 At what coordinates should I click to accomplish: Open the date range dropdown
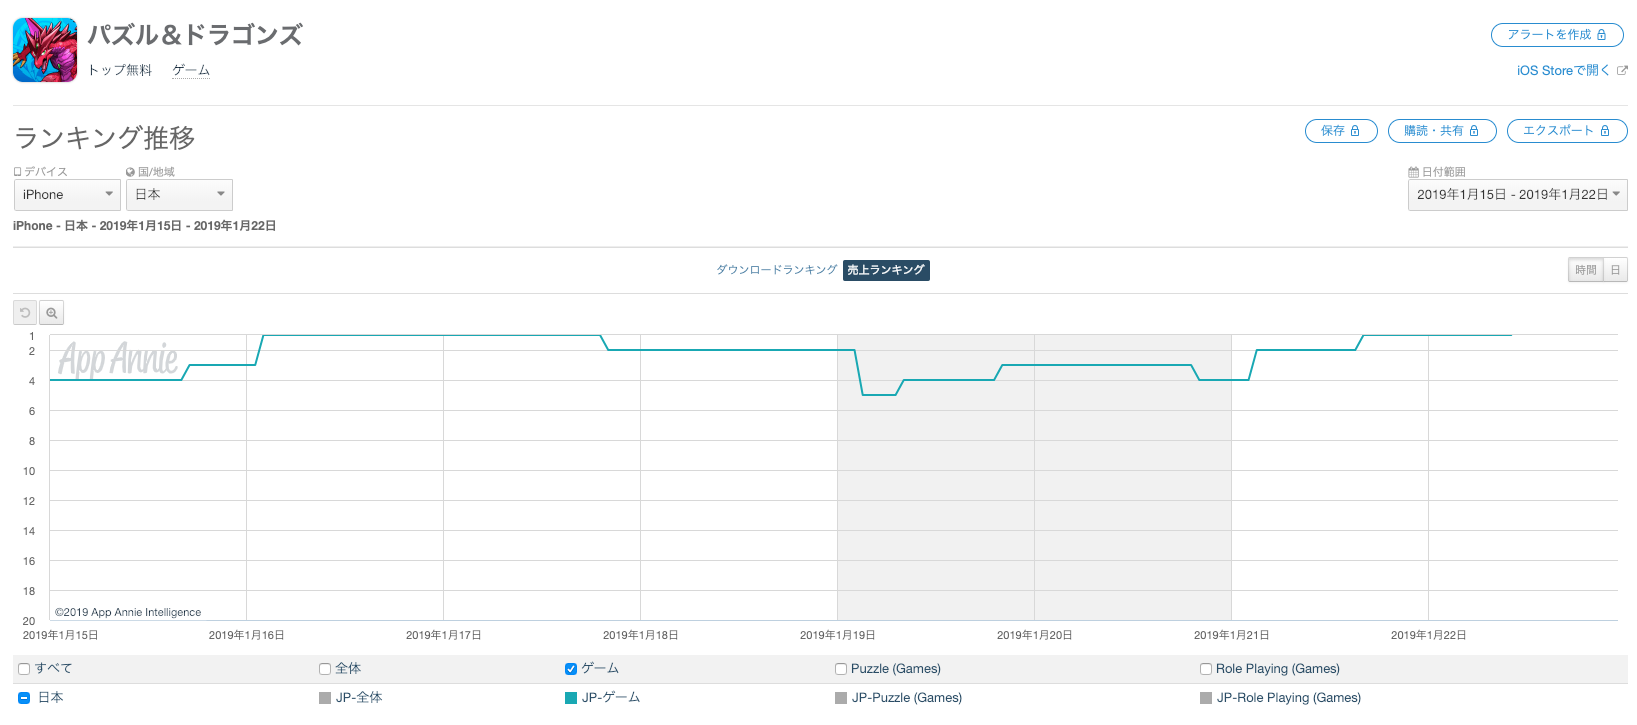coord(1517,195)
